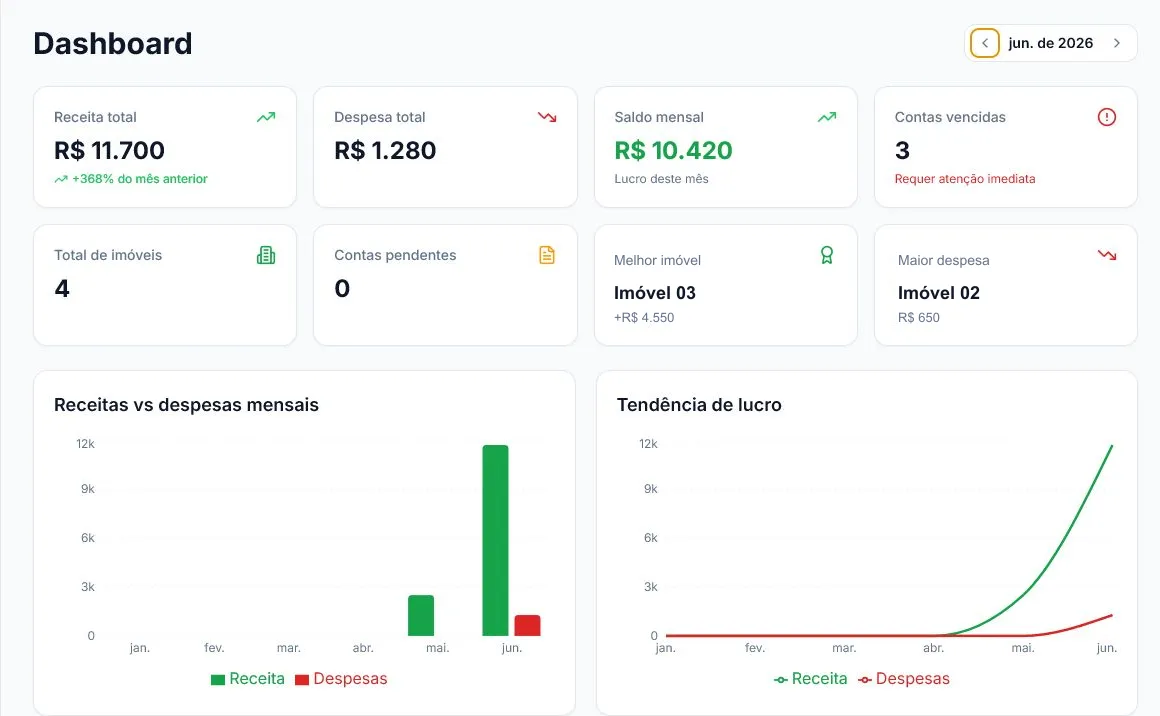This screenshot has width=1160, height=716.
Task: Click the 'R$ 650' amount
Action: (x=919, y=317)
